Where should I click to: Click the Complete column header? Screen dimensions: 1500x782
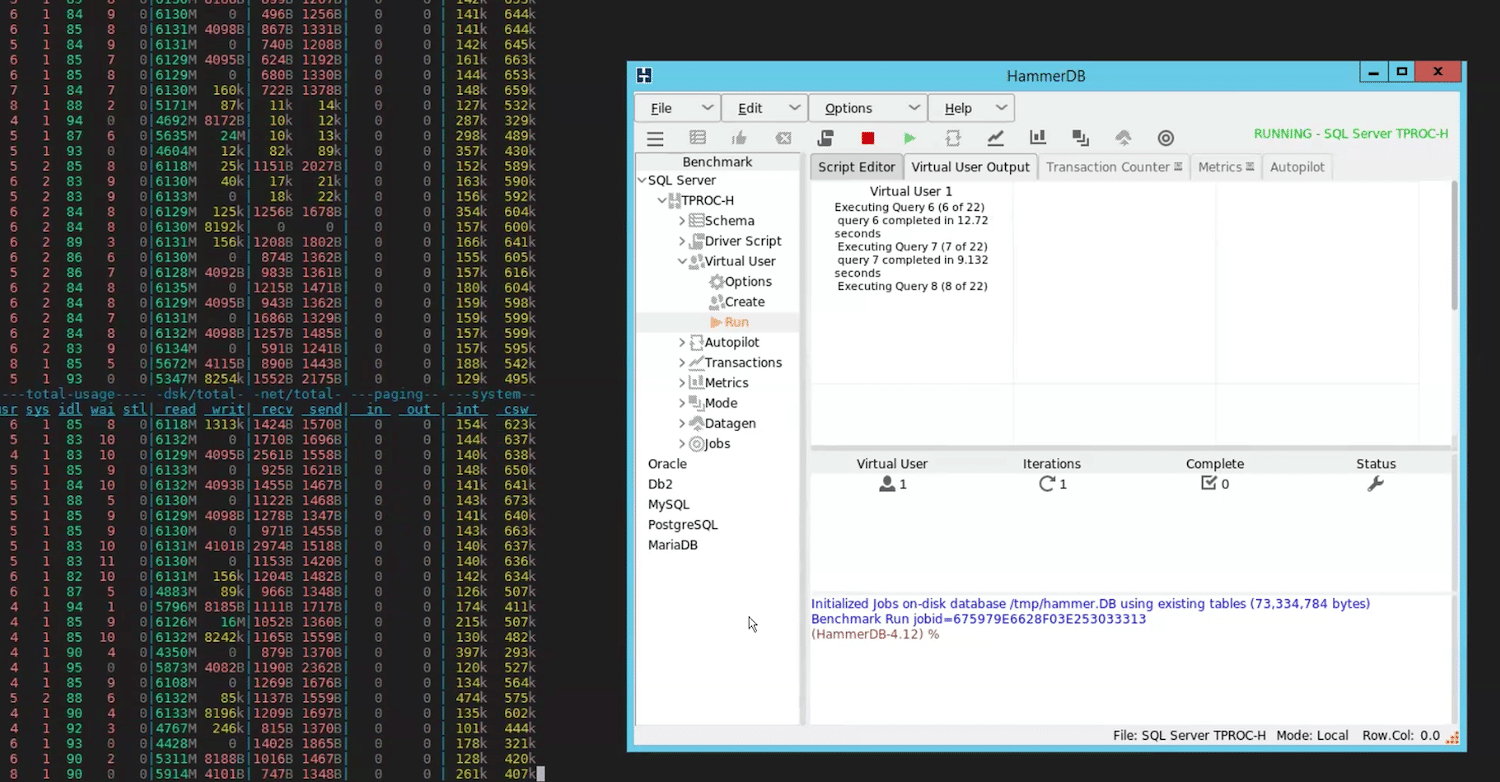click(1215, 464)
